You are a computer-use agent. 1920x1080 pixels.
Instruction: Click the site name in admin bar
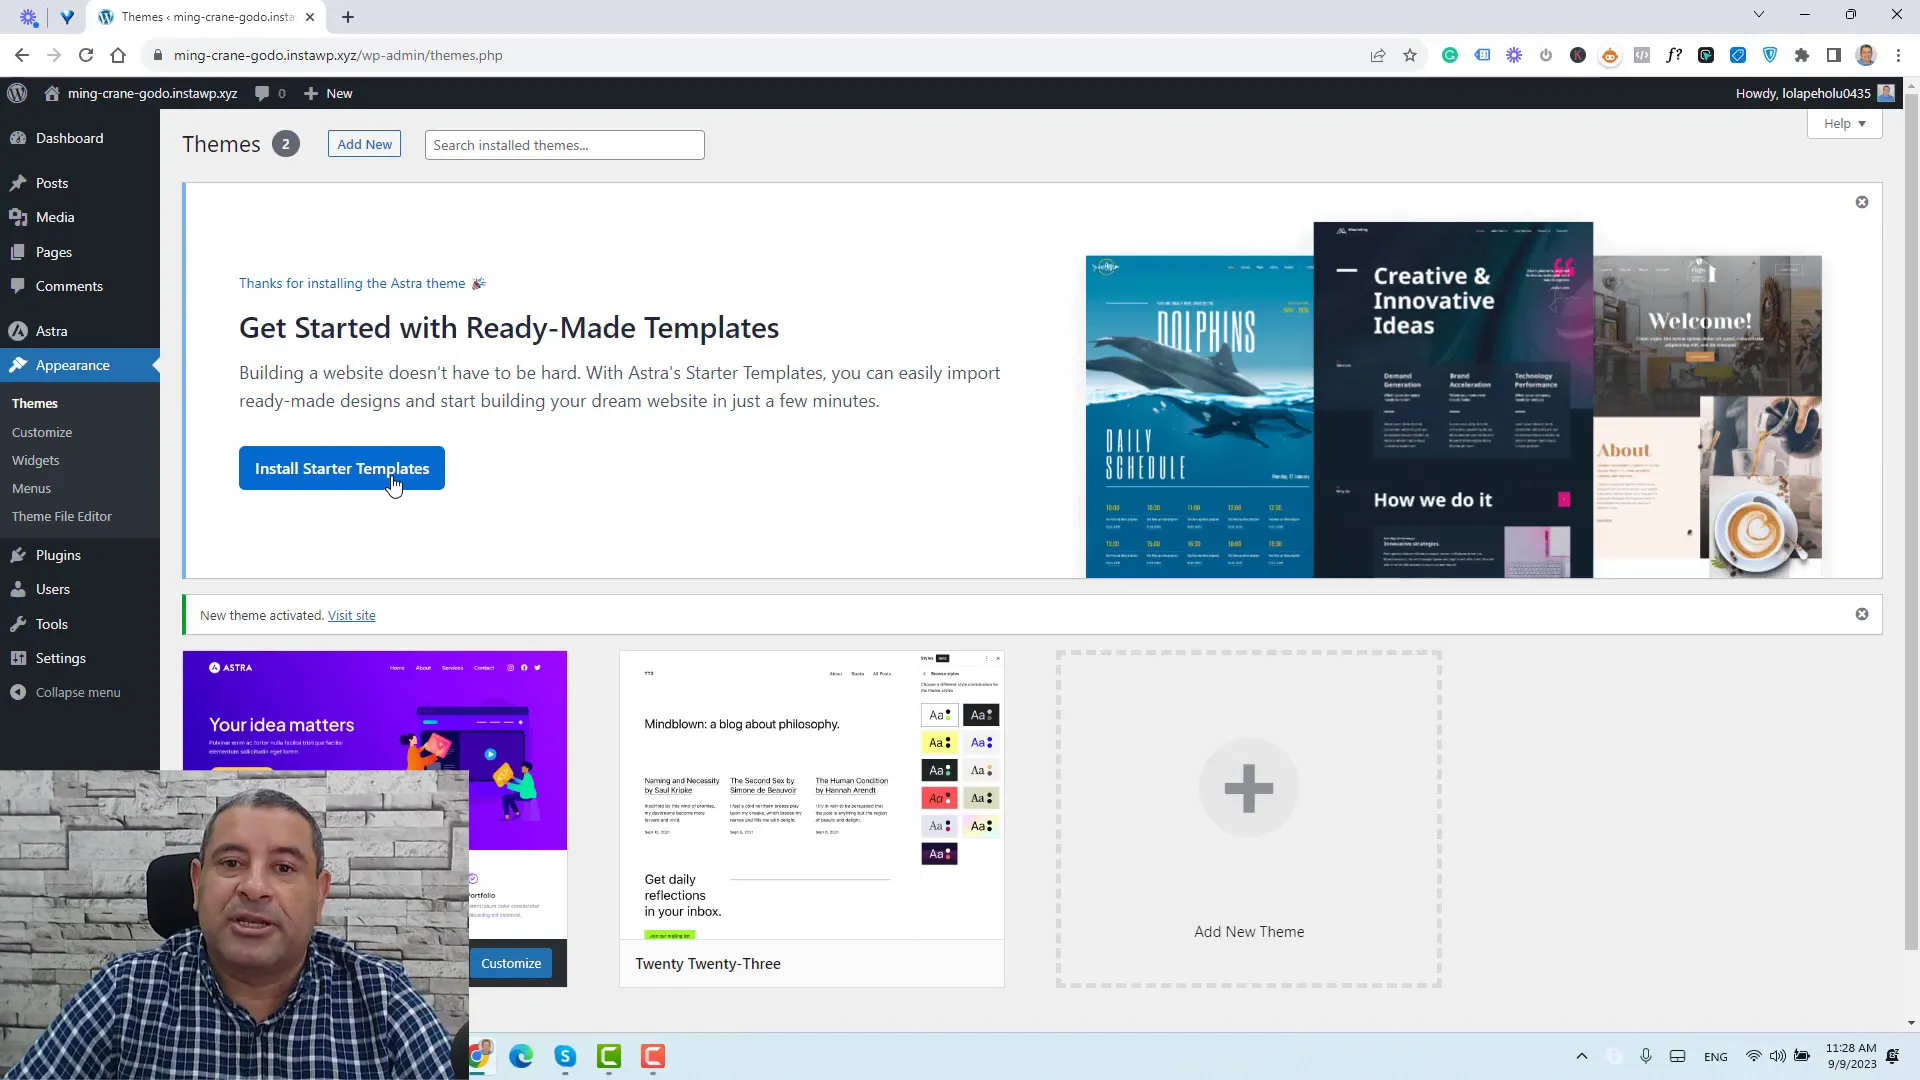tap(141, 93)
